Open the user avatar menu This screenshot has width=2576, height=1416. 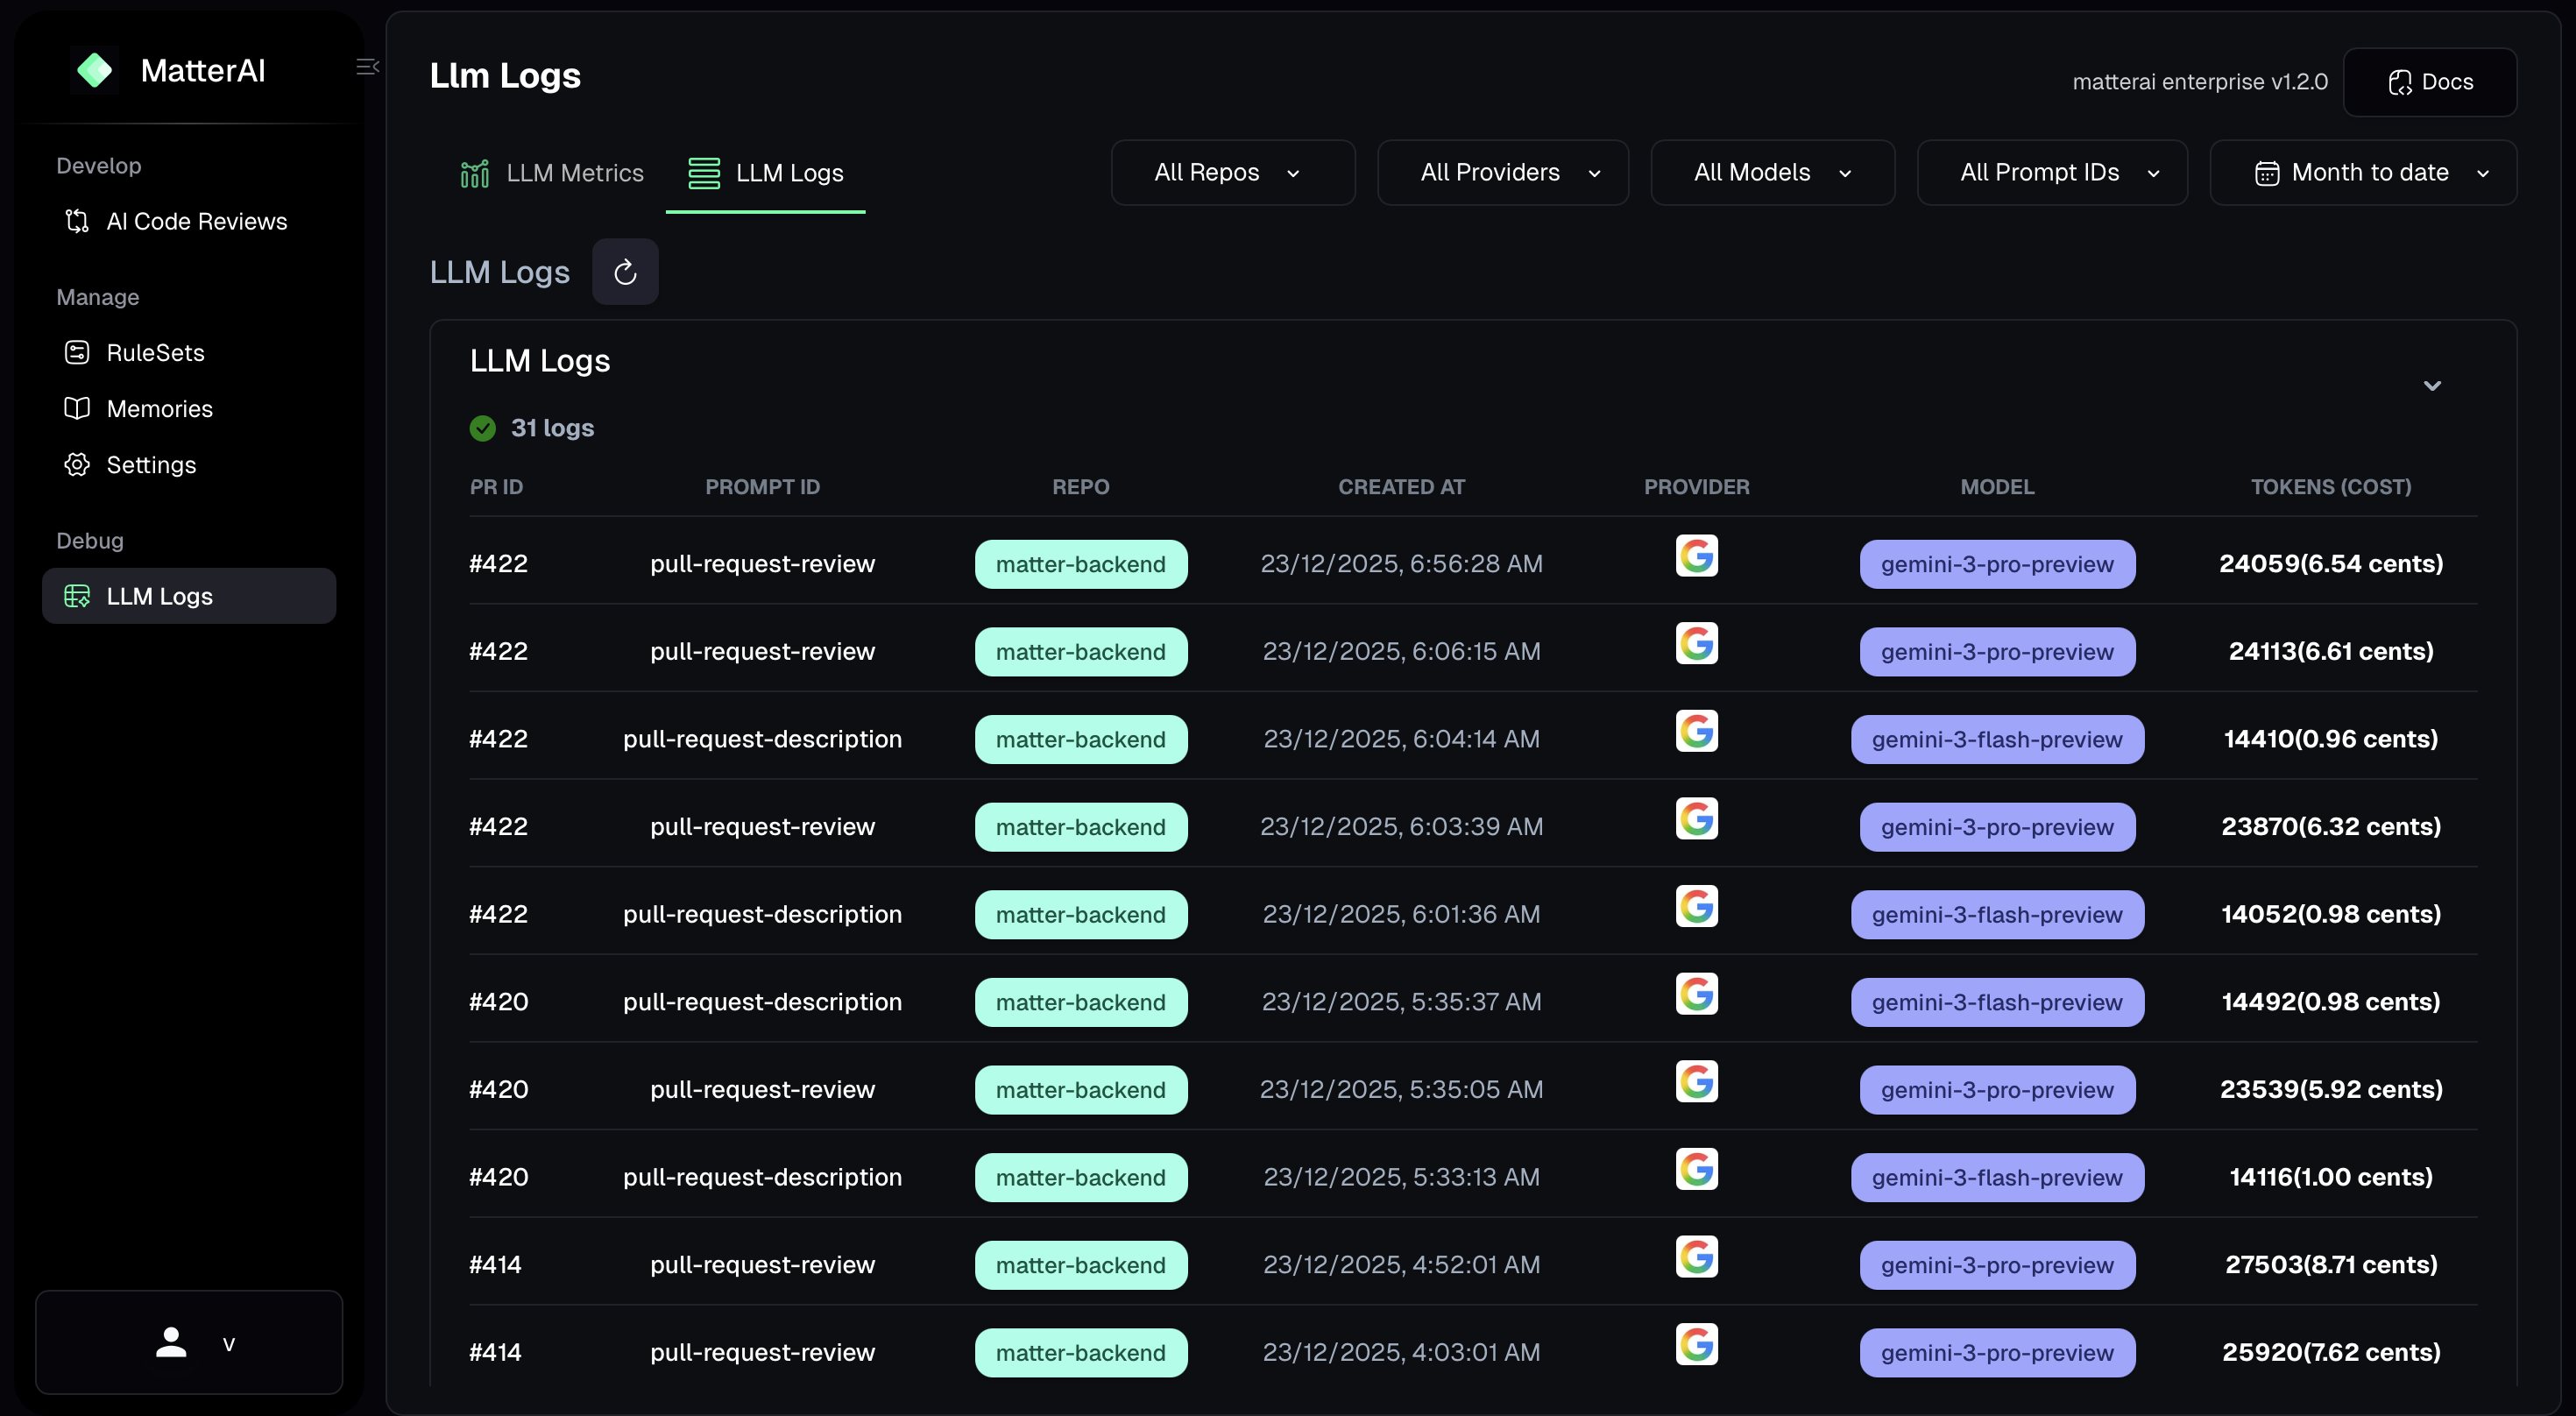(x=171, y=1343)
